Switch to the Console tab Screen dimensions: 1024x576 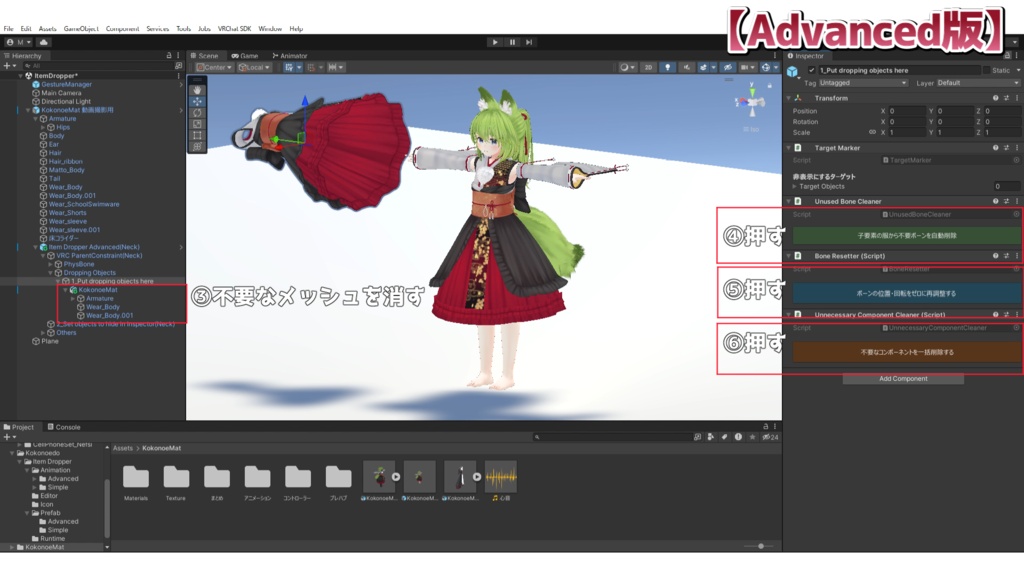[x=64, y=427]
